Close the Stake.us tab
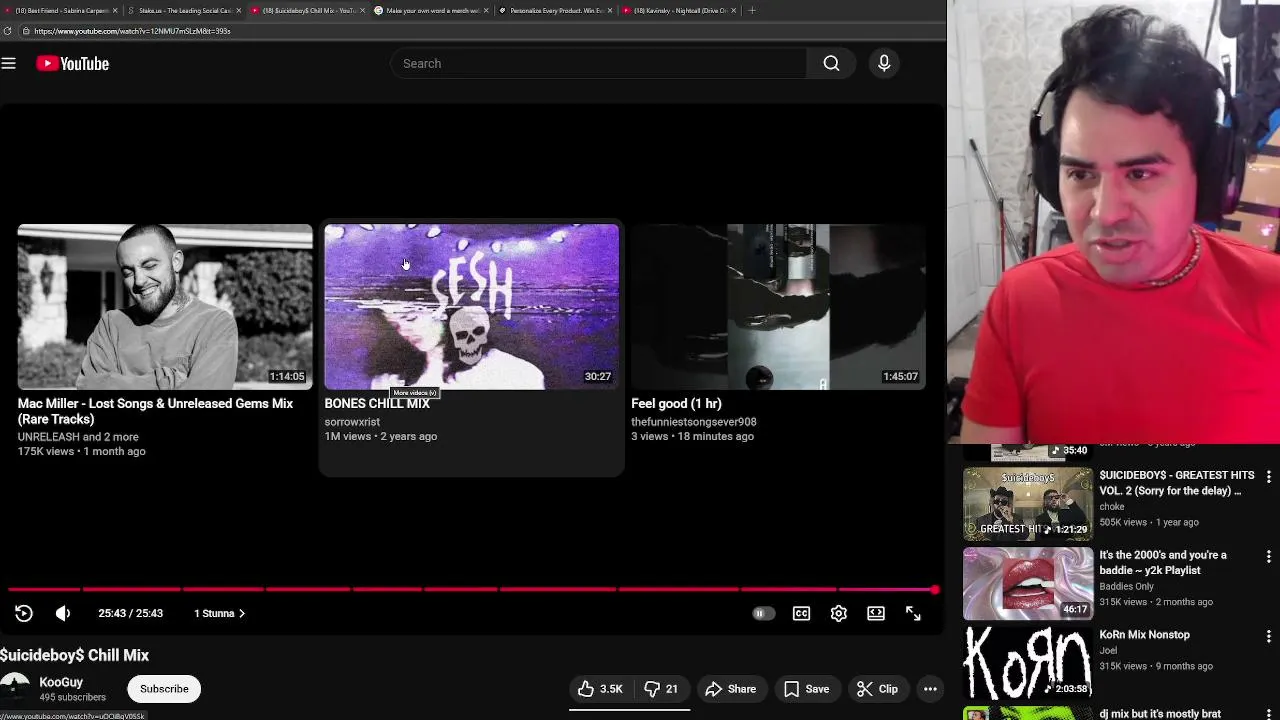This screenshot has width=1280, height=720. click(238, 10)
